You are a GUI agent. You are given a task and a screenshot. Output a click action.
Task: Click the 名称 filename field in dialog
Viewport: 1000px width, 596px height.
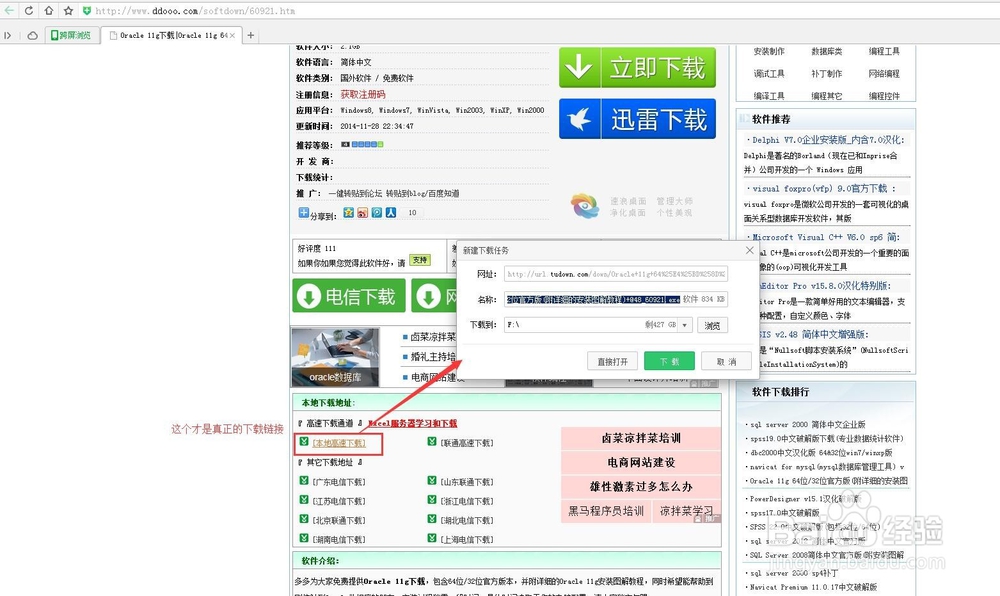point(615,299)
